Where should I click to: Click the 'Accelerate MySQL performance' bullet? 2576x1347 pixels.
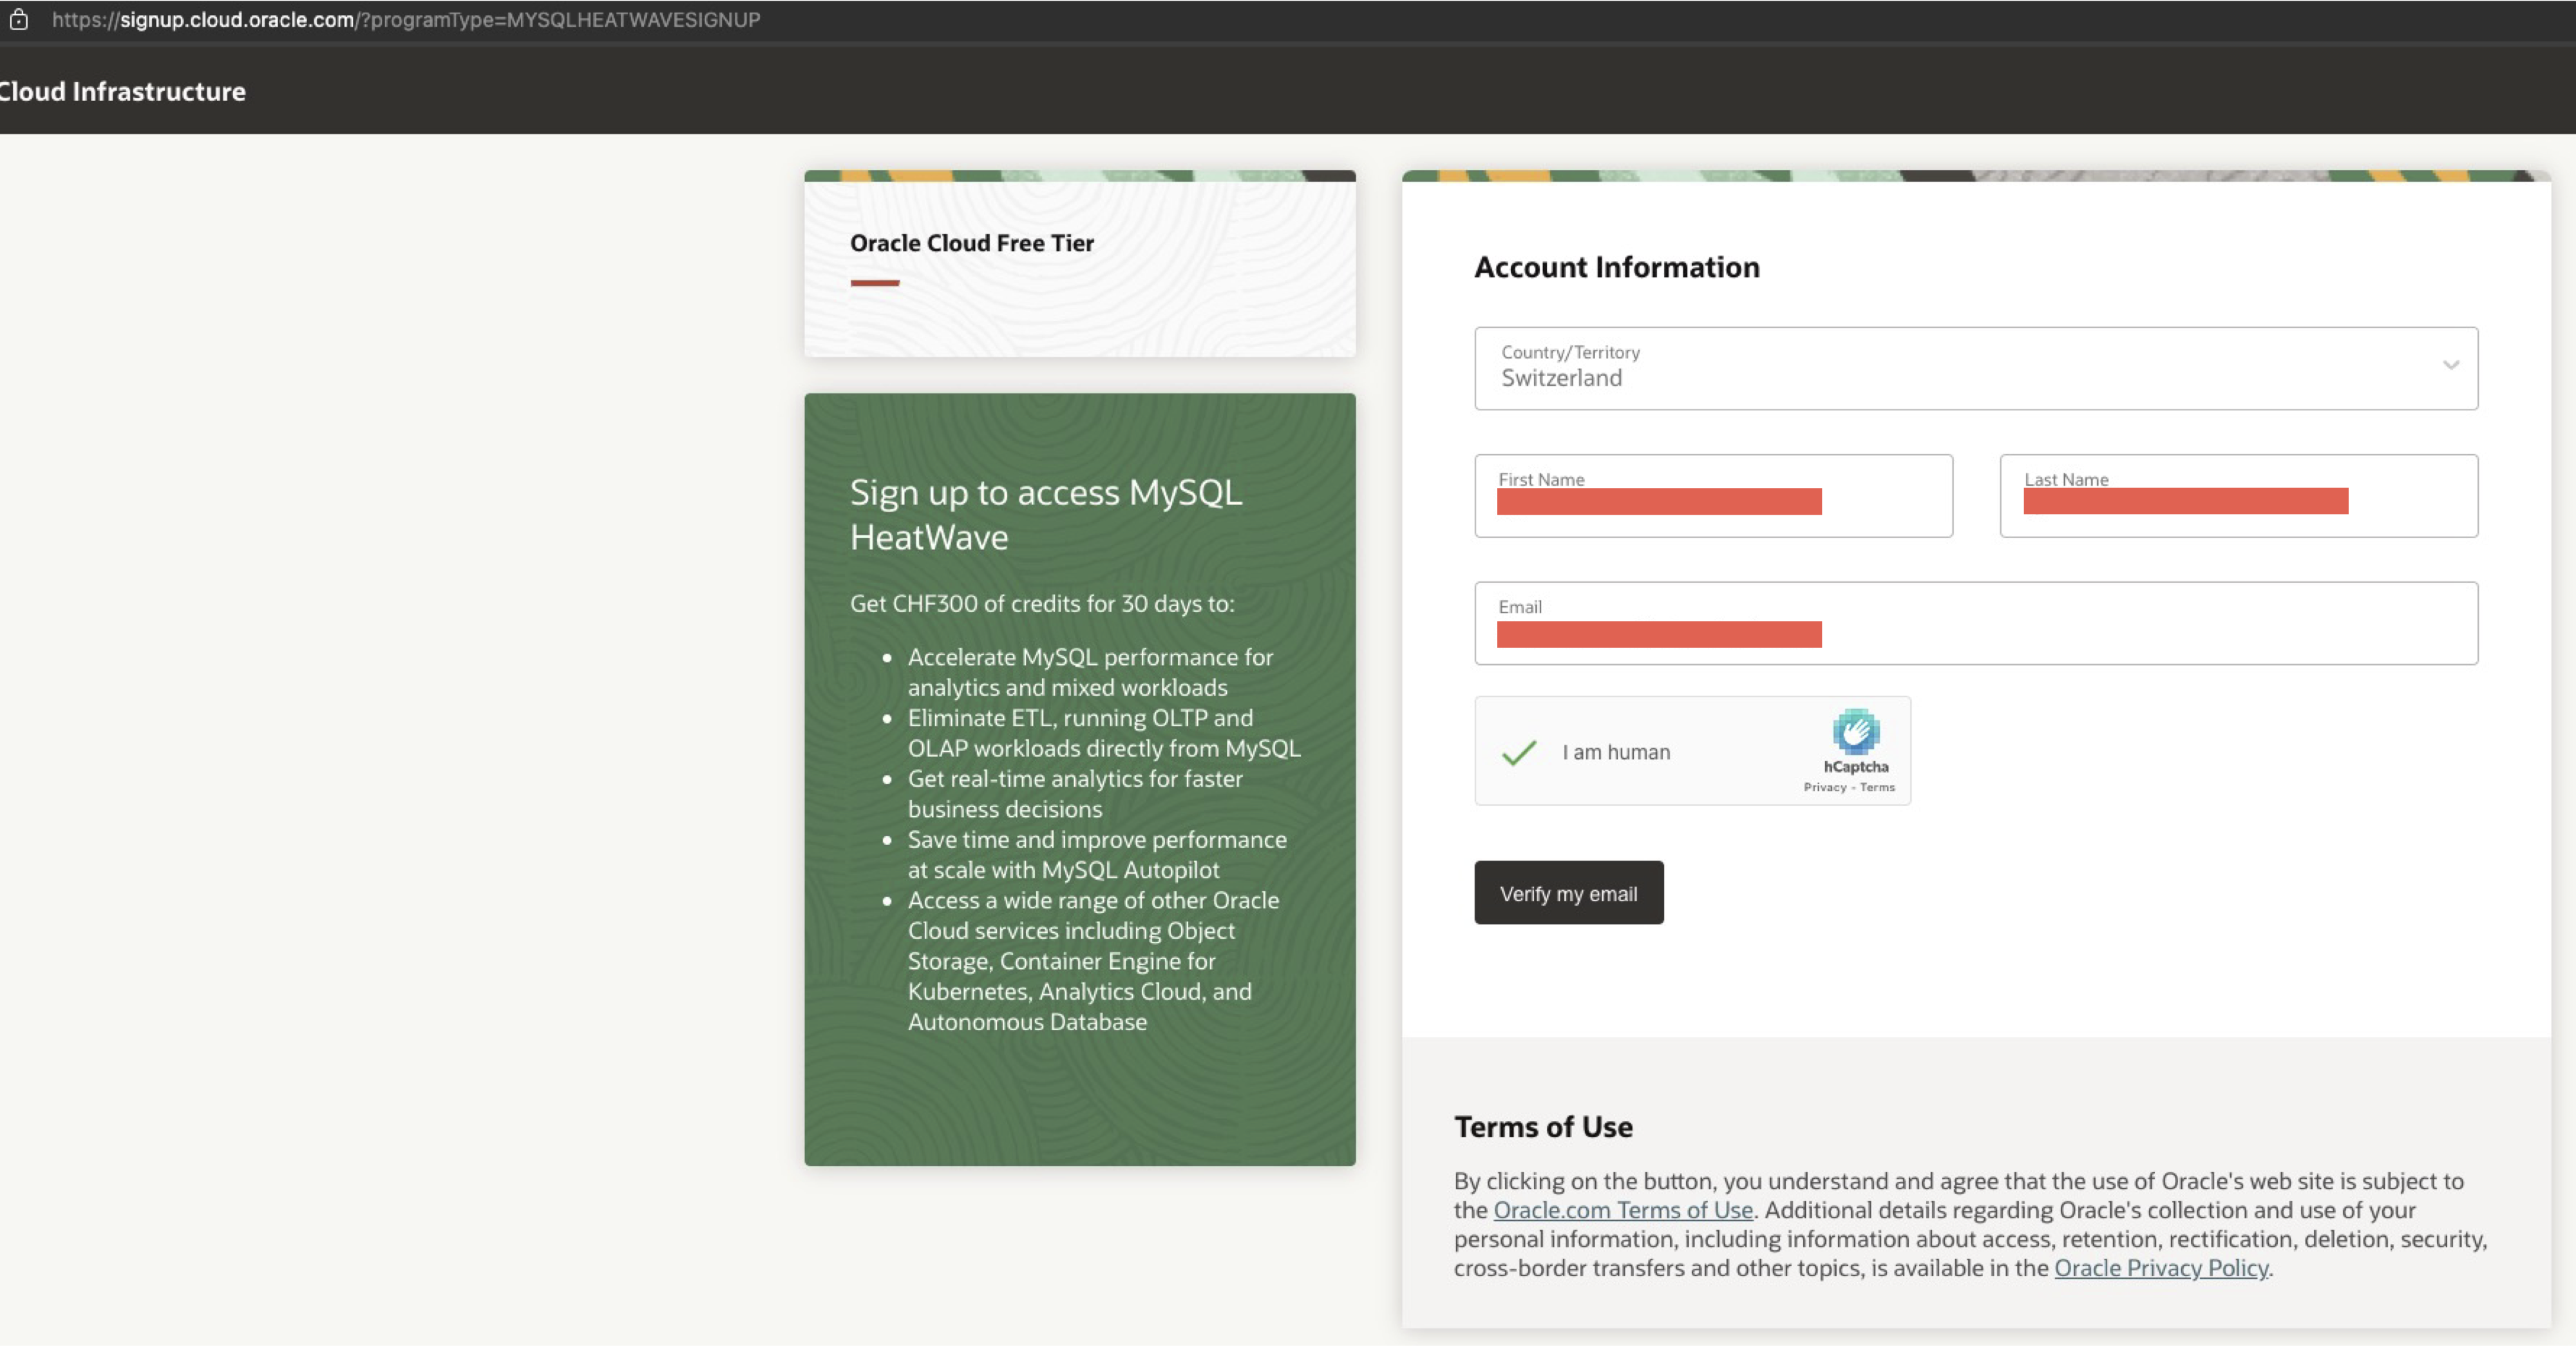coord(1090,673)
